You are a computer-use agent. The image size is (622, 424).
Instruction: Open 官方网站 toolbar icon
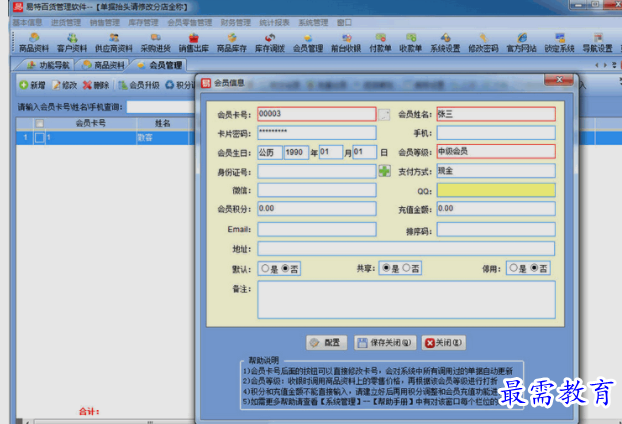pyautogui.click(x=521, y=43)
